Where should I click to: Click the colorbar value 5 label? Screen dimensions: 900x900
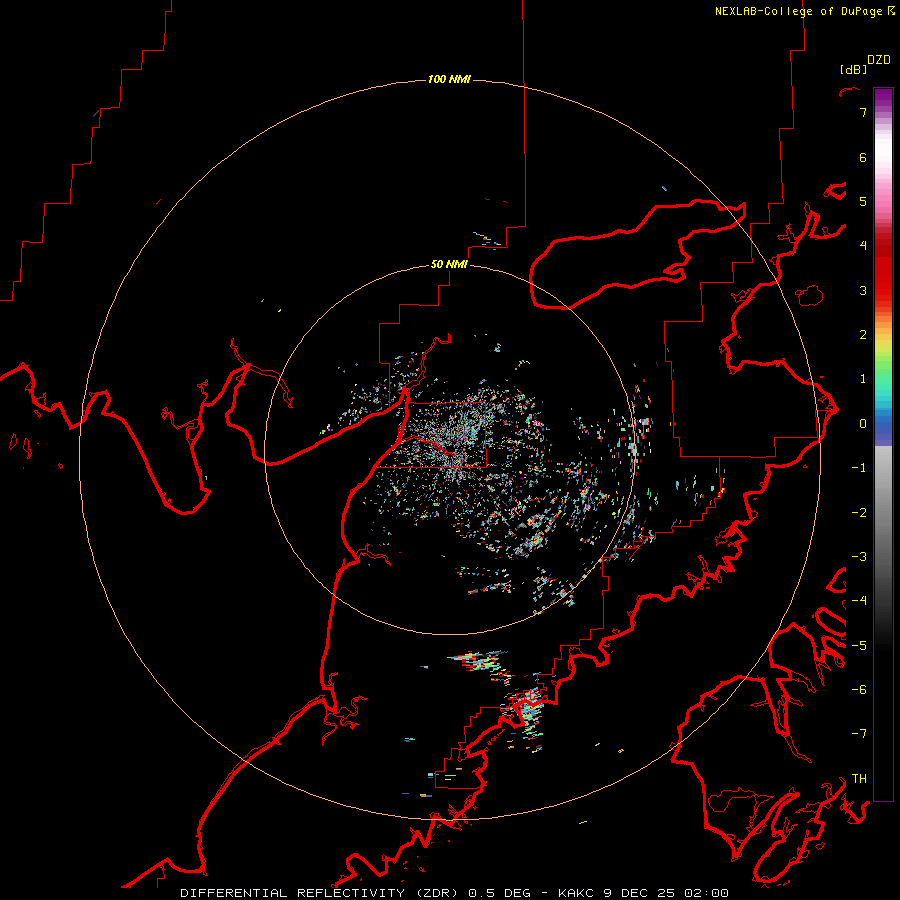[x=863, y=201]
